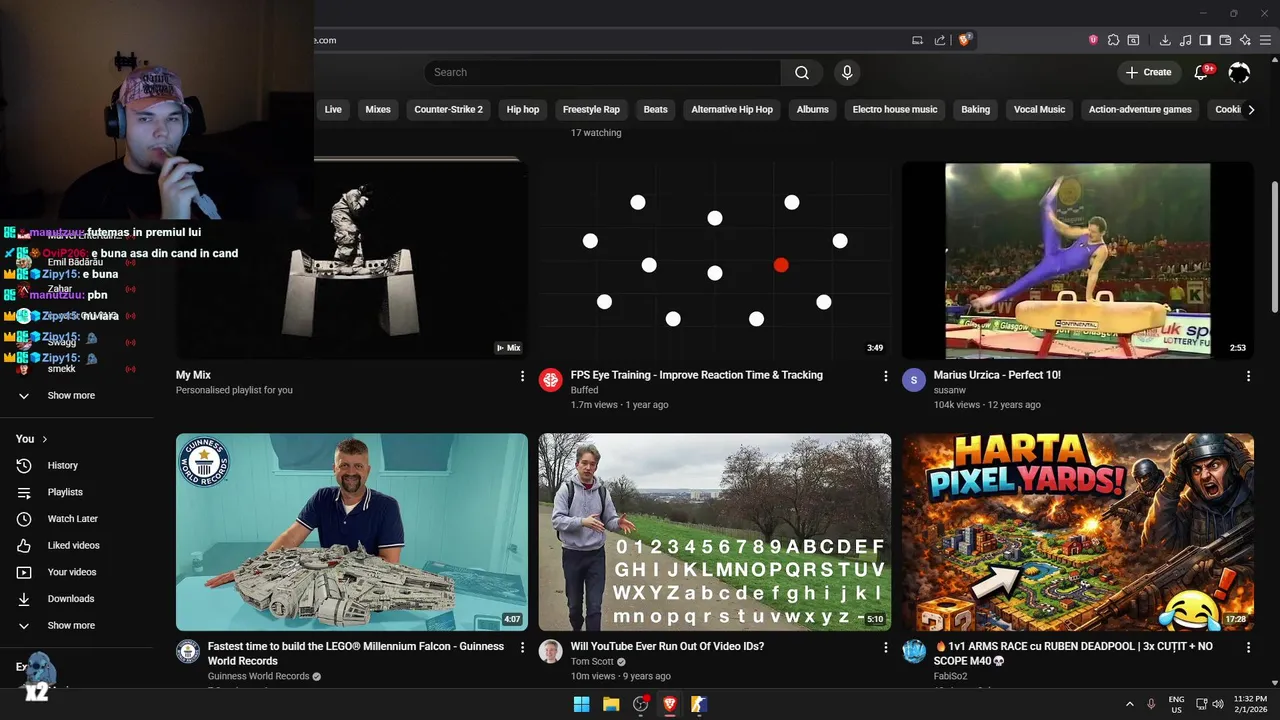Open more options for My Mix
The height and width of the screenshot is (720, 1280).
[x=522, y=376]
